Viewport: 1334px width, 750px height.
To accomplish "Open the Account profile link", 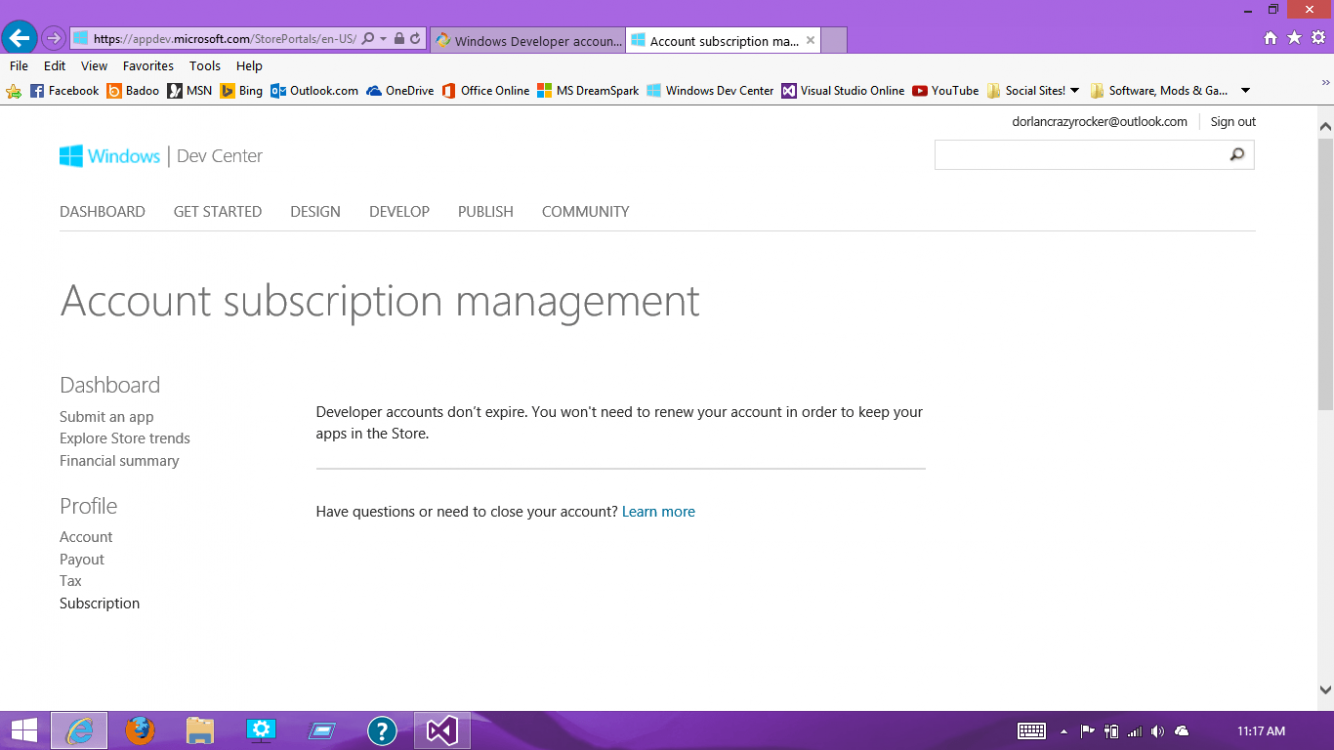I will (86, 537).
